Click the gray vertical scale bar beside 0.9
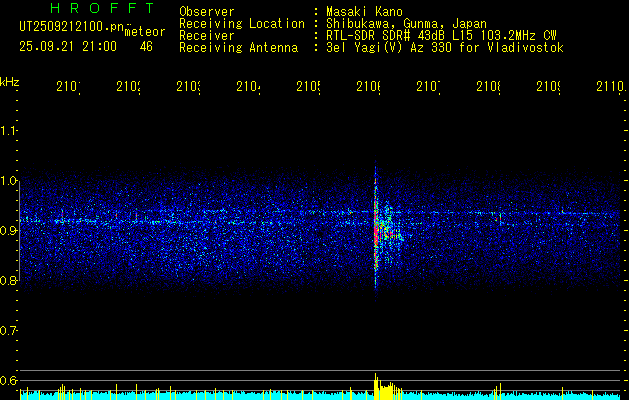Viewport: 629px width, 400px height. click(x=19, y=231)
